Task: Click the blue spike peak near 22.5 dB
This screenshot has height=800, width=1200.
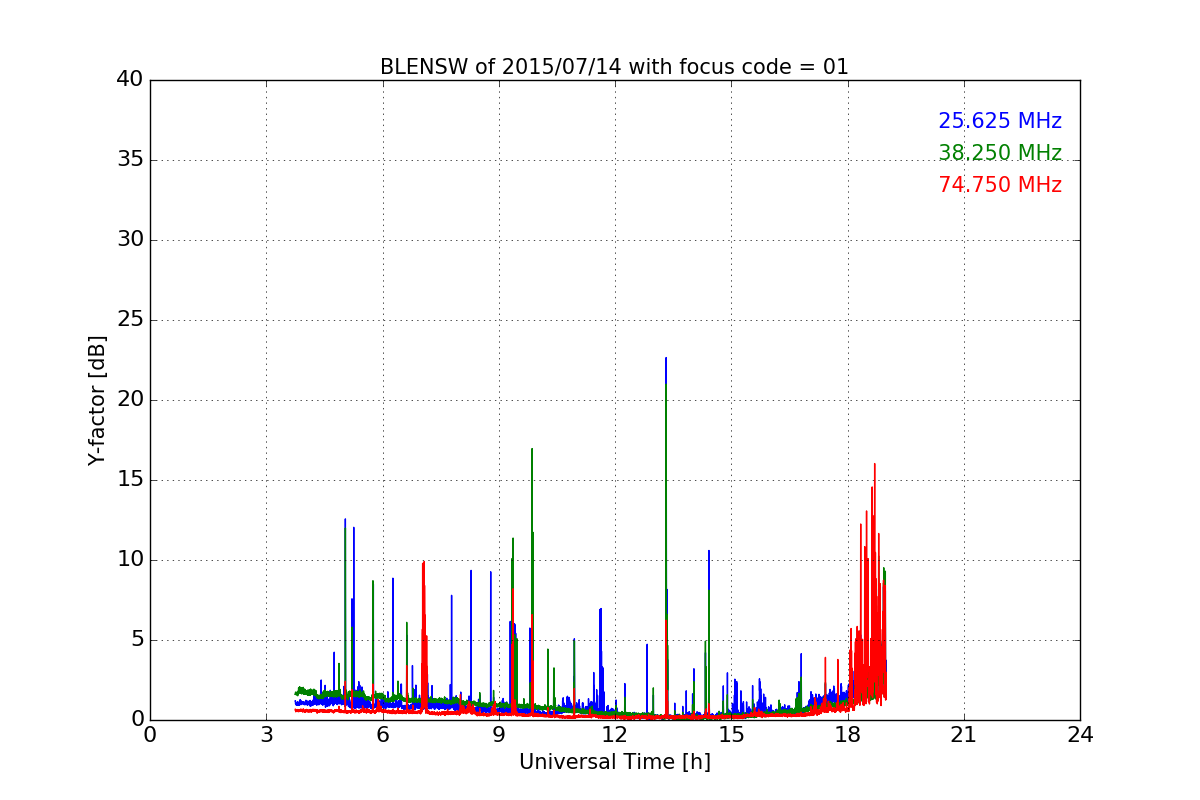Action: pyautogui.click(x=666, y=359)
